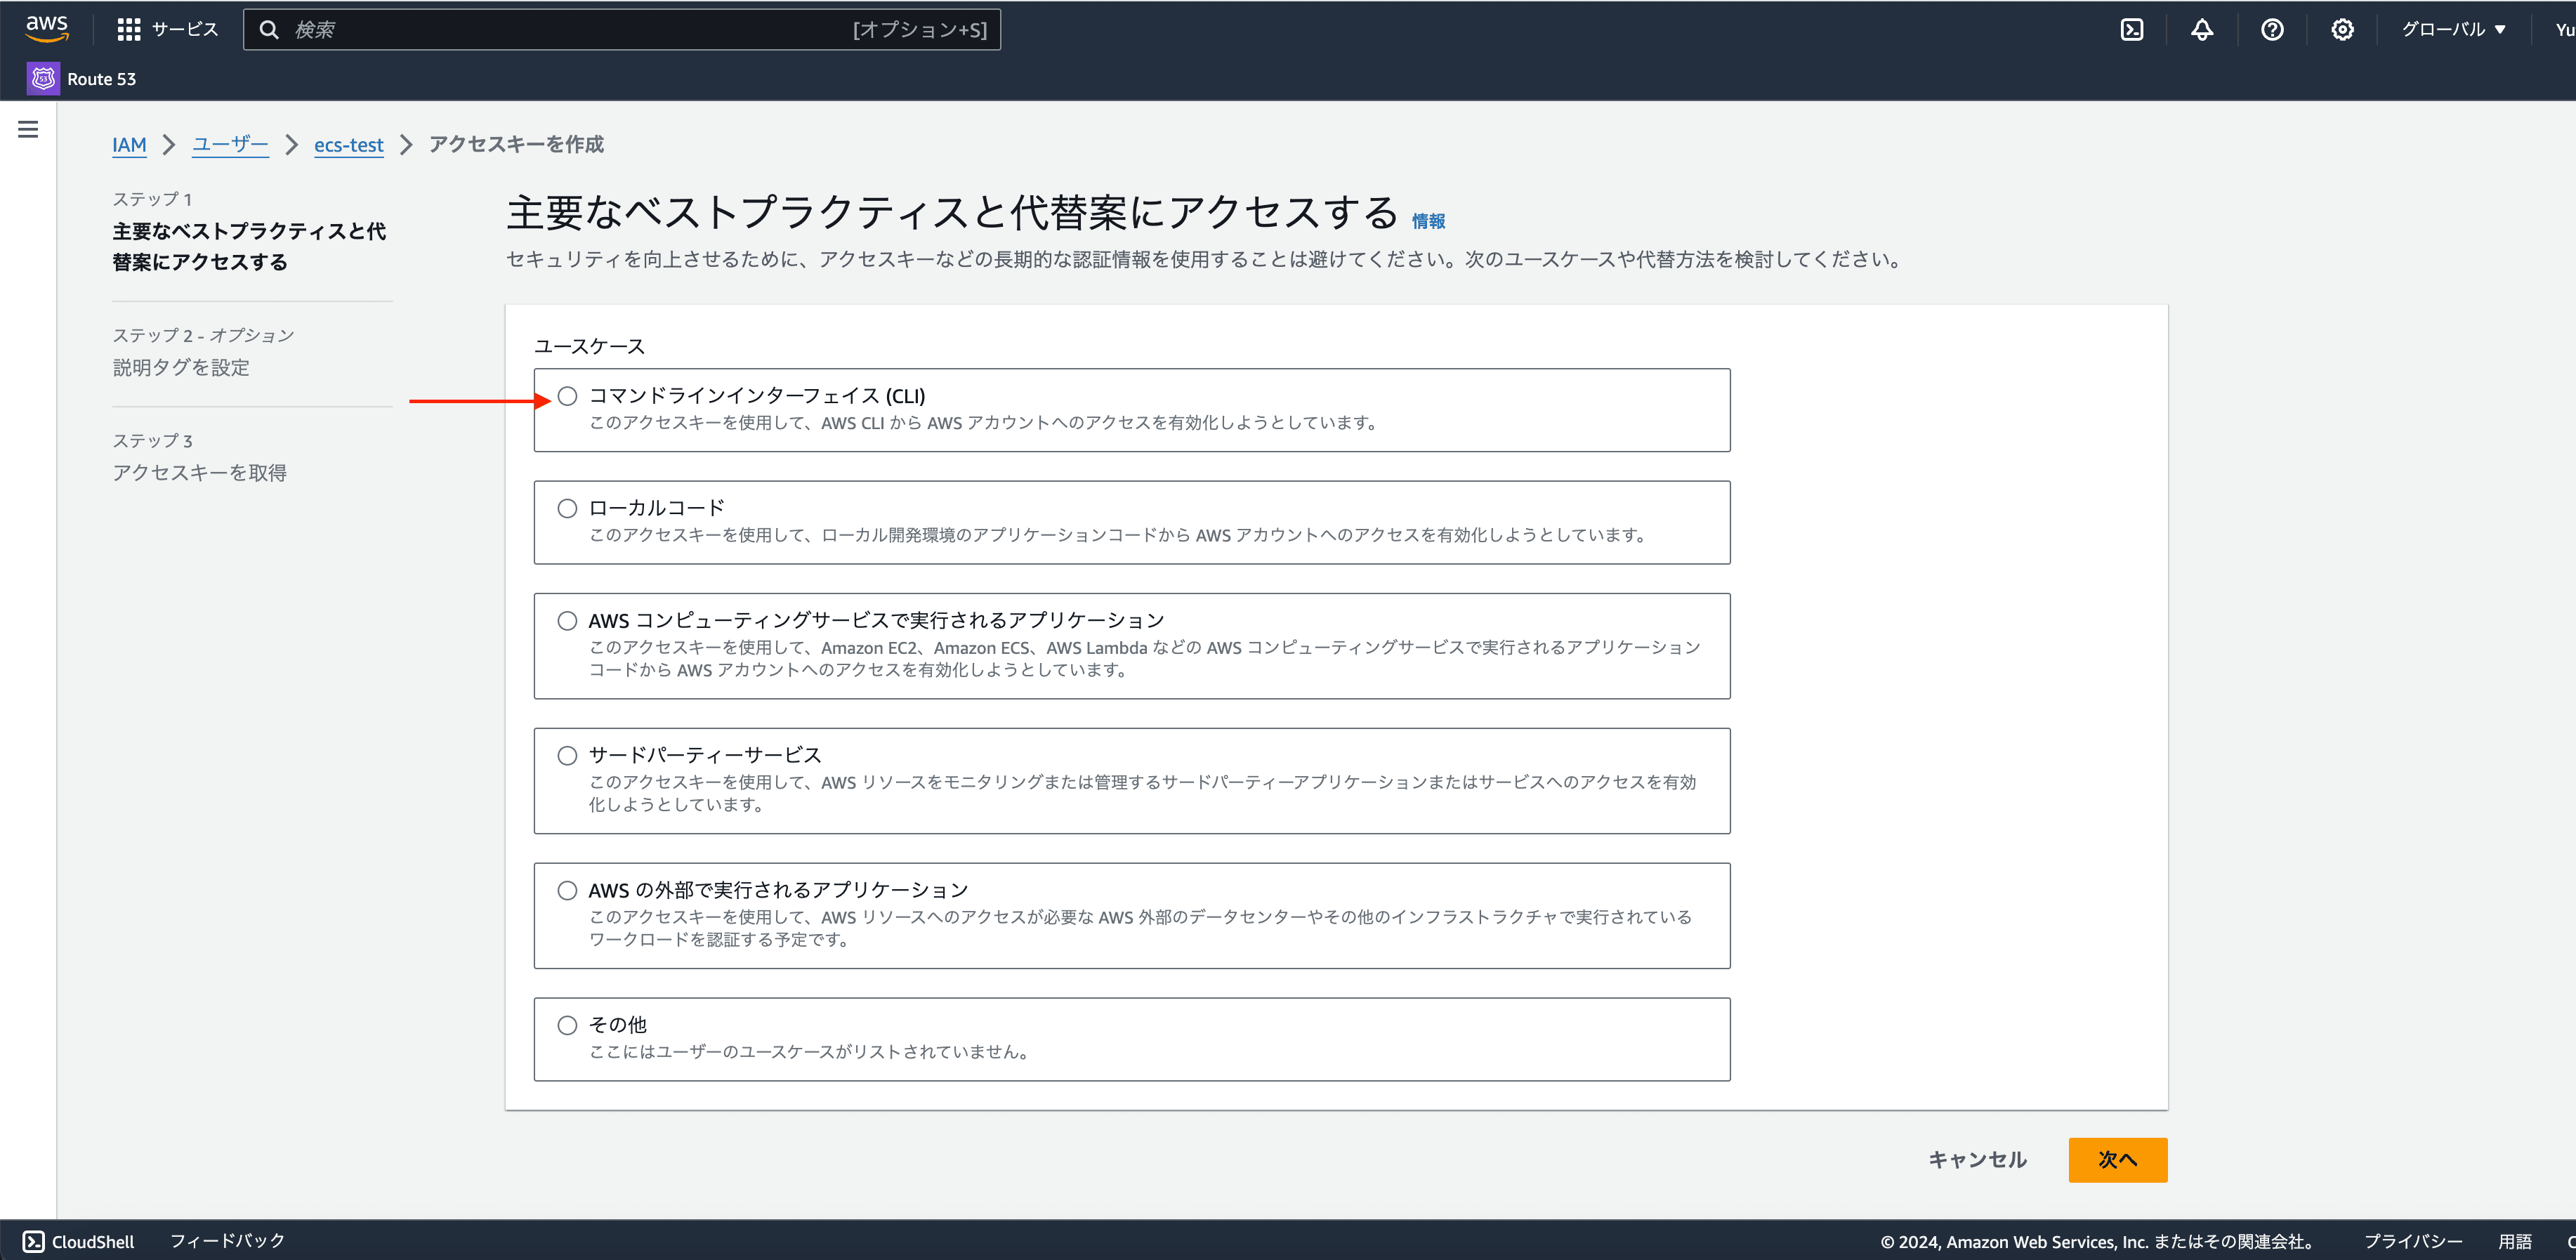2576x1260 pixels.
Task: Select the ローカルコード radio button
Action: [x=567, y=508]
